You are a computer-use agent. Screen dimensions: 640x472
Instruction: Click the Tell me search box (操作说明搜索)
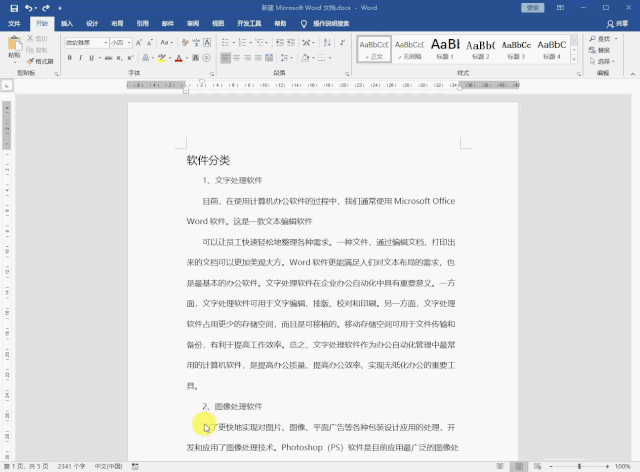pyautogui.click(x=331, y=24)
